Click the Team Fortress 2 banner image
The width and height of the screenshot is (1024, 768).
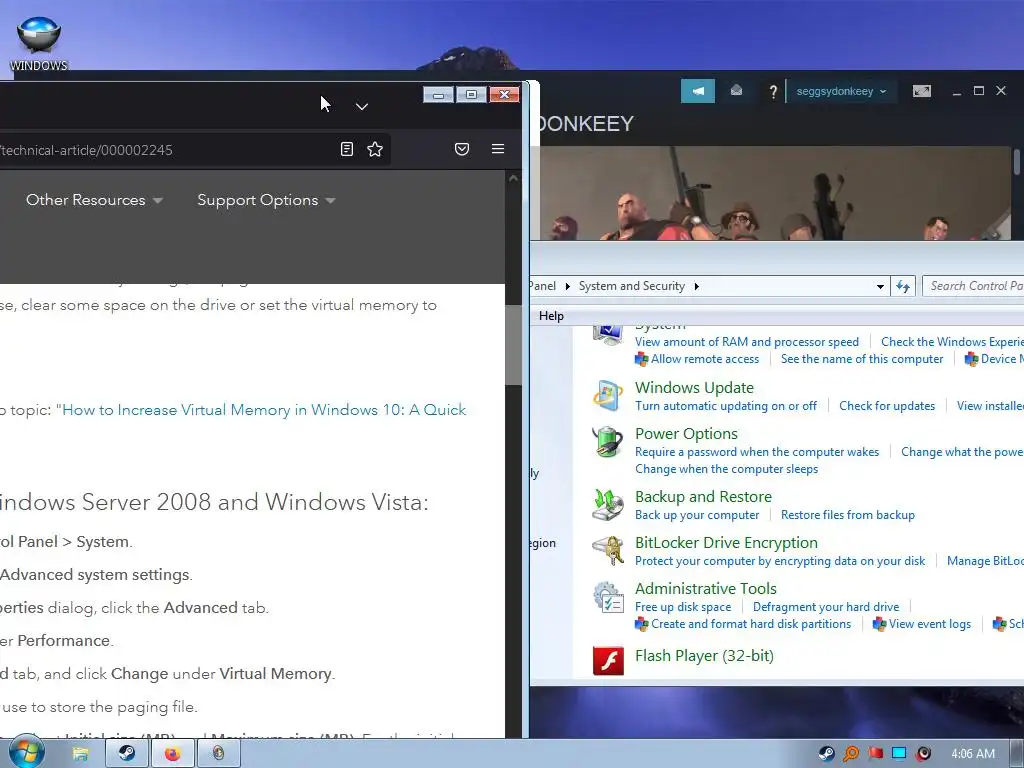coord(773,193)
